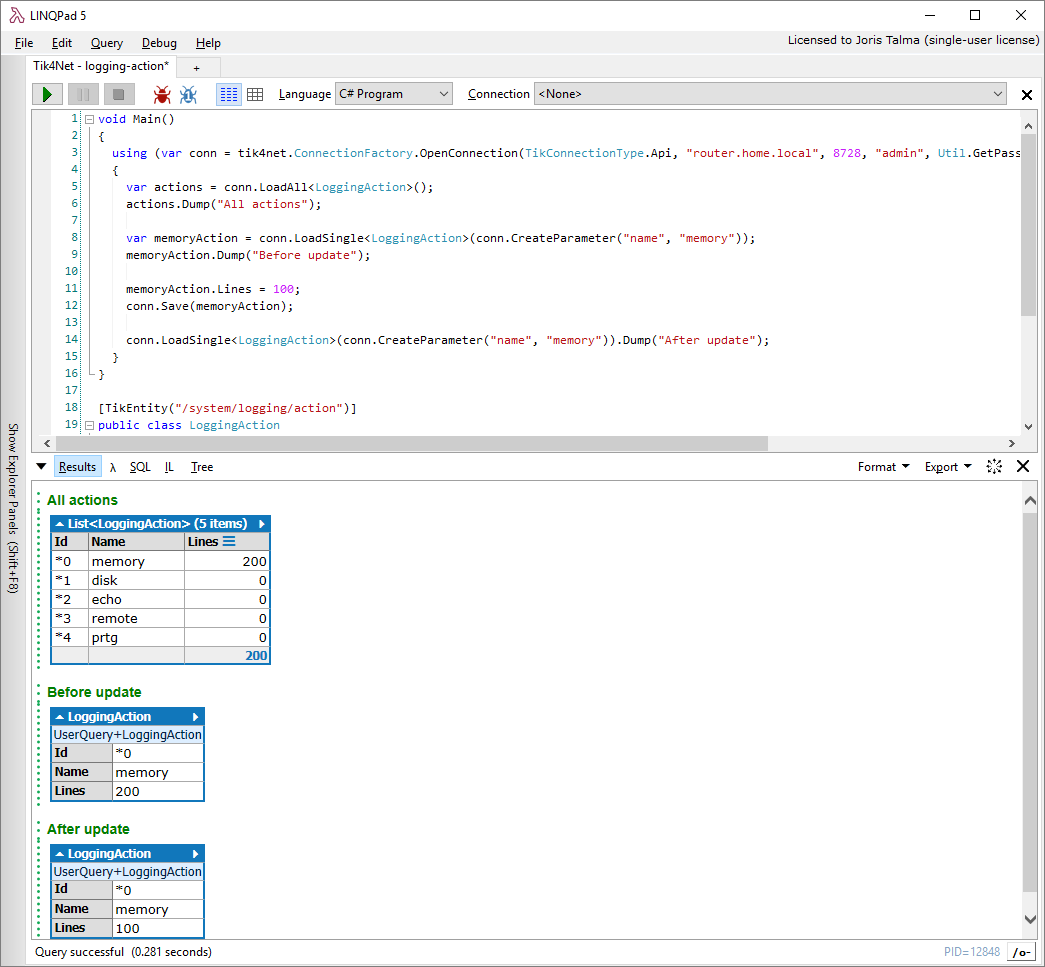Click results pane scroll down arrow
Screen dimensions: 1045x967
click(1030, 920)
